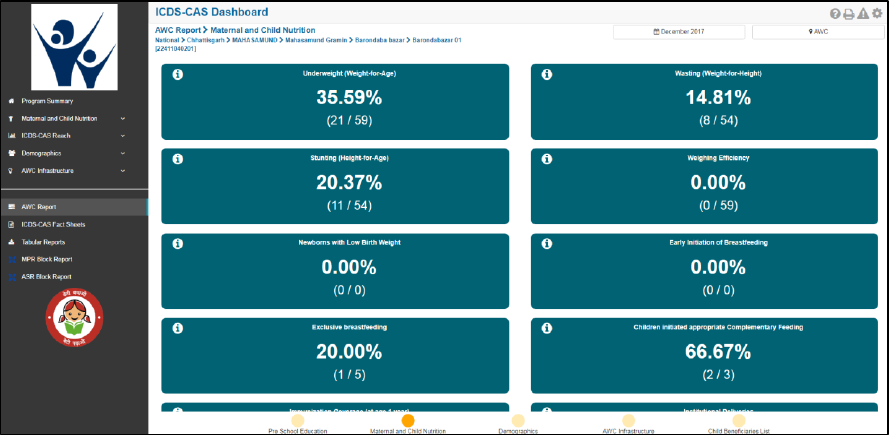This screenshot has height=435, width=889.
Task: Go to Child Beneficiaries List step circle
Action: tap(738, 421)
